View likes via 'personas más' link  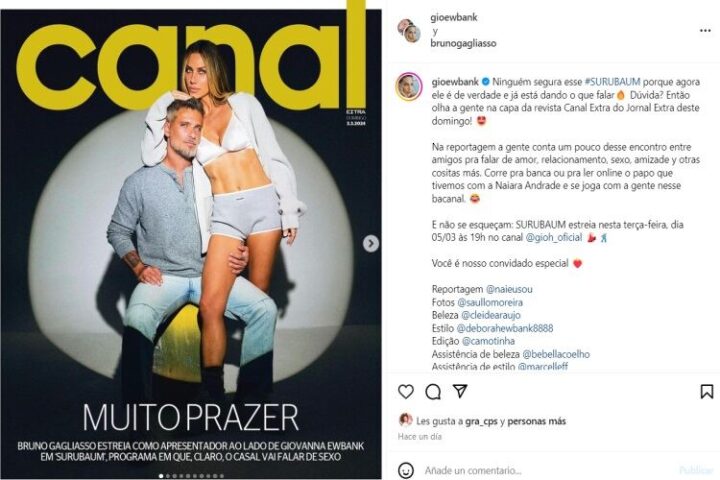[537, 421]
